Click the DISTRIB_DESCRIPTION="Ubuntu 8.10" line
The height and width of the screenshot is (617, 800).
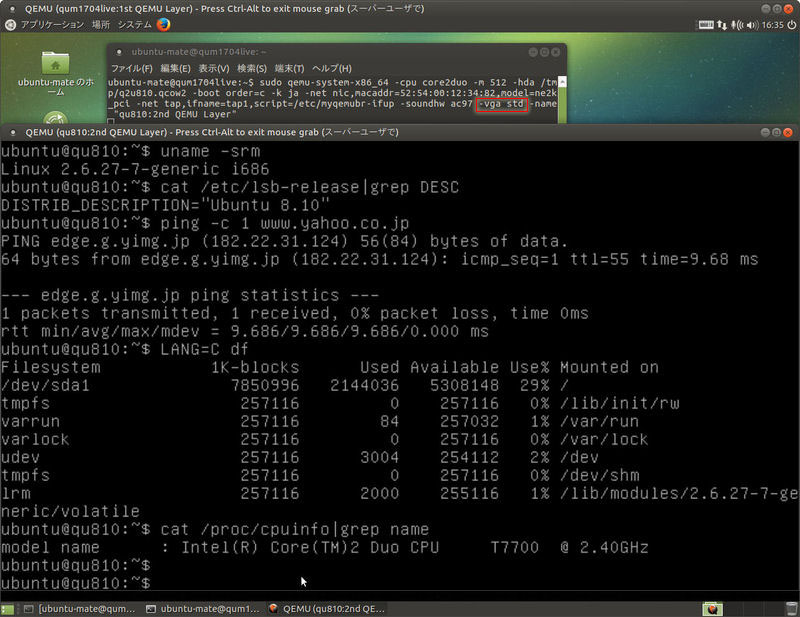pyautogui.click(x=165, y=205)
